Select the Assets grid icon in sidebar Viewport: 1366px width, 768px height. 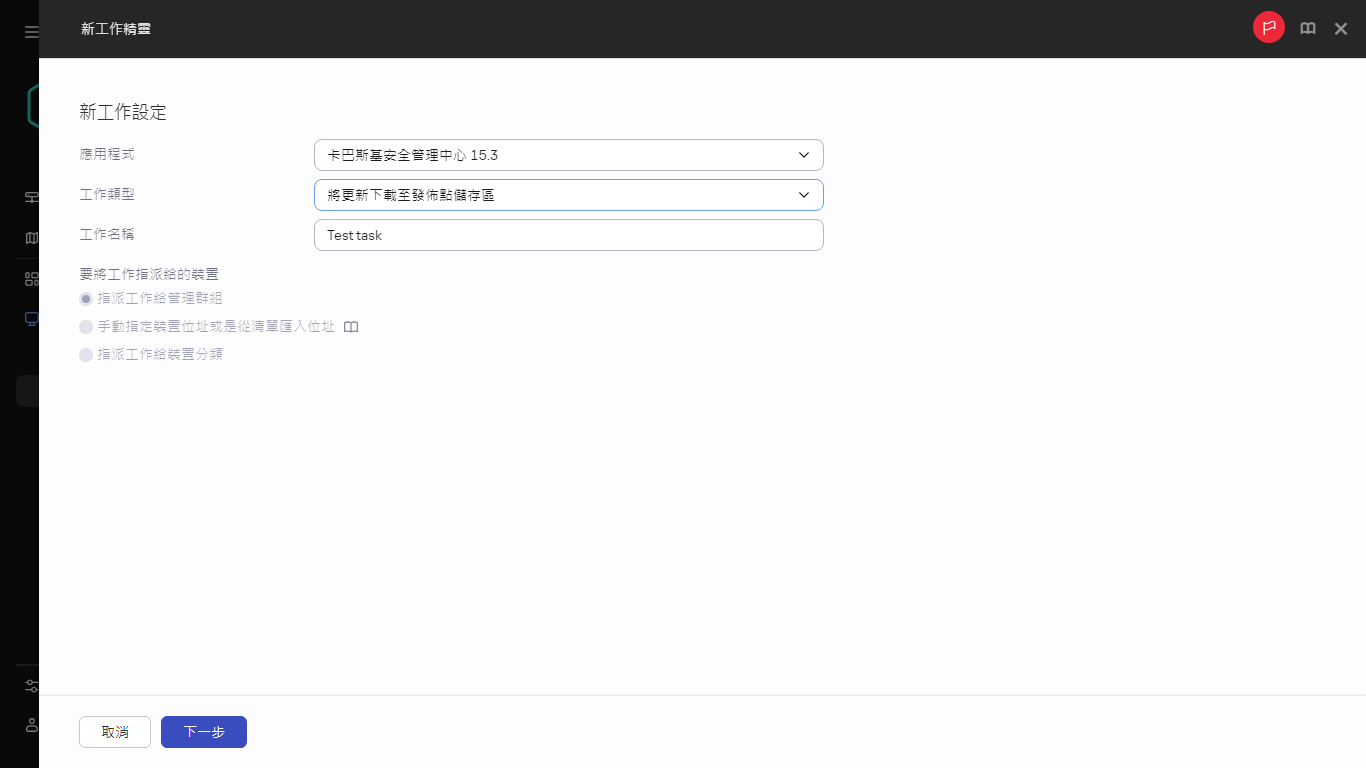click(x=29, y=277)
